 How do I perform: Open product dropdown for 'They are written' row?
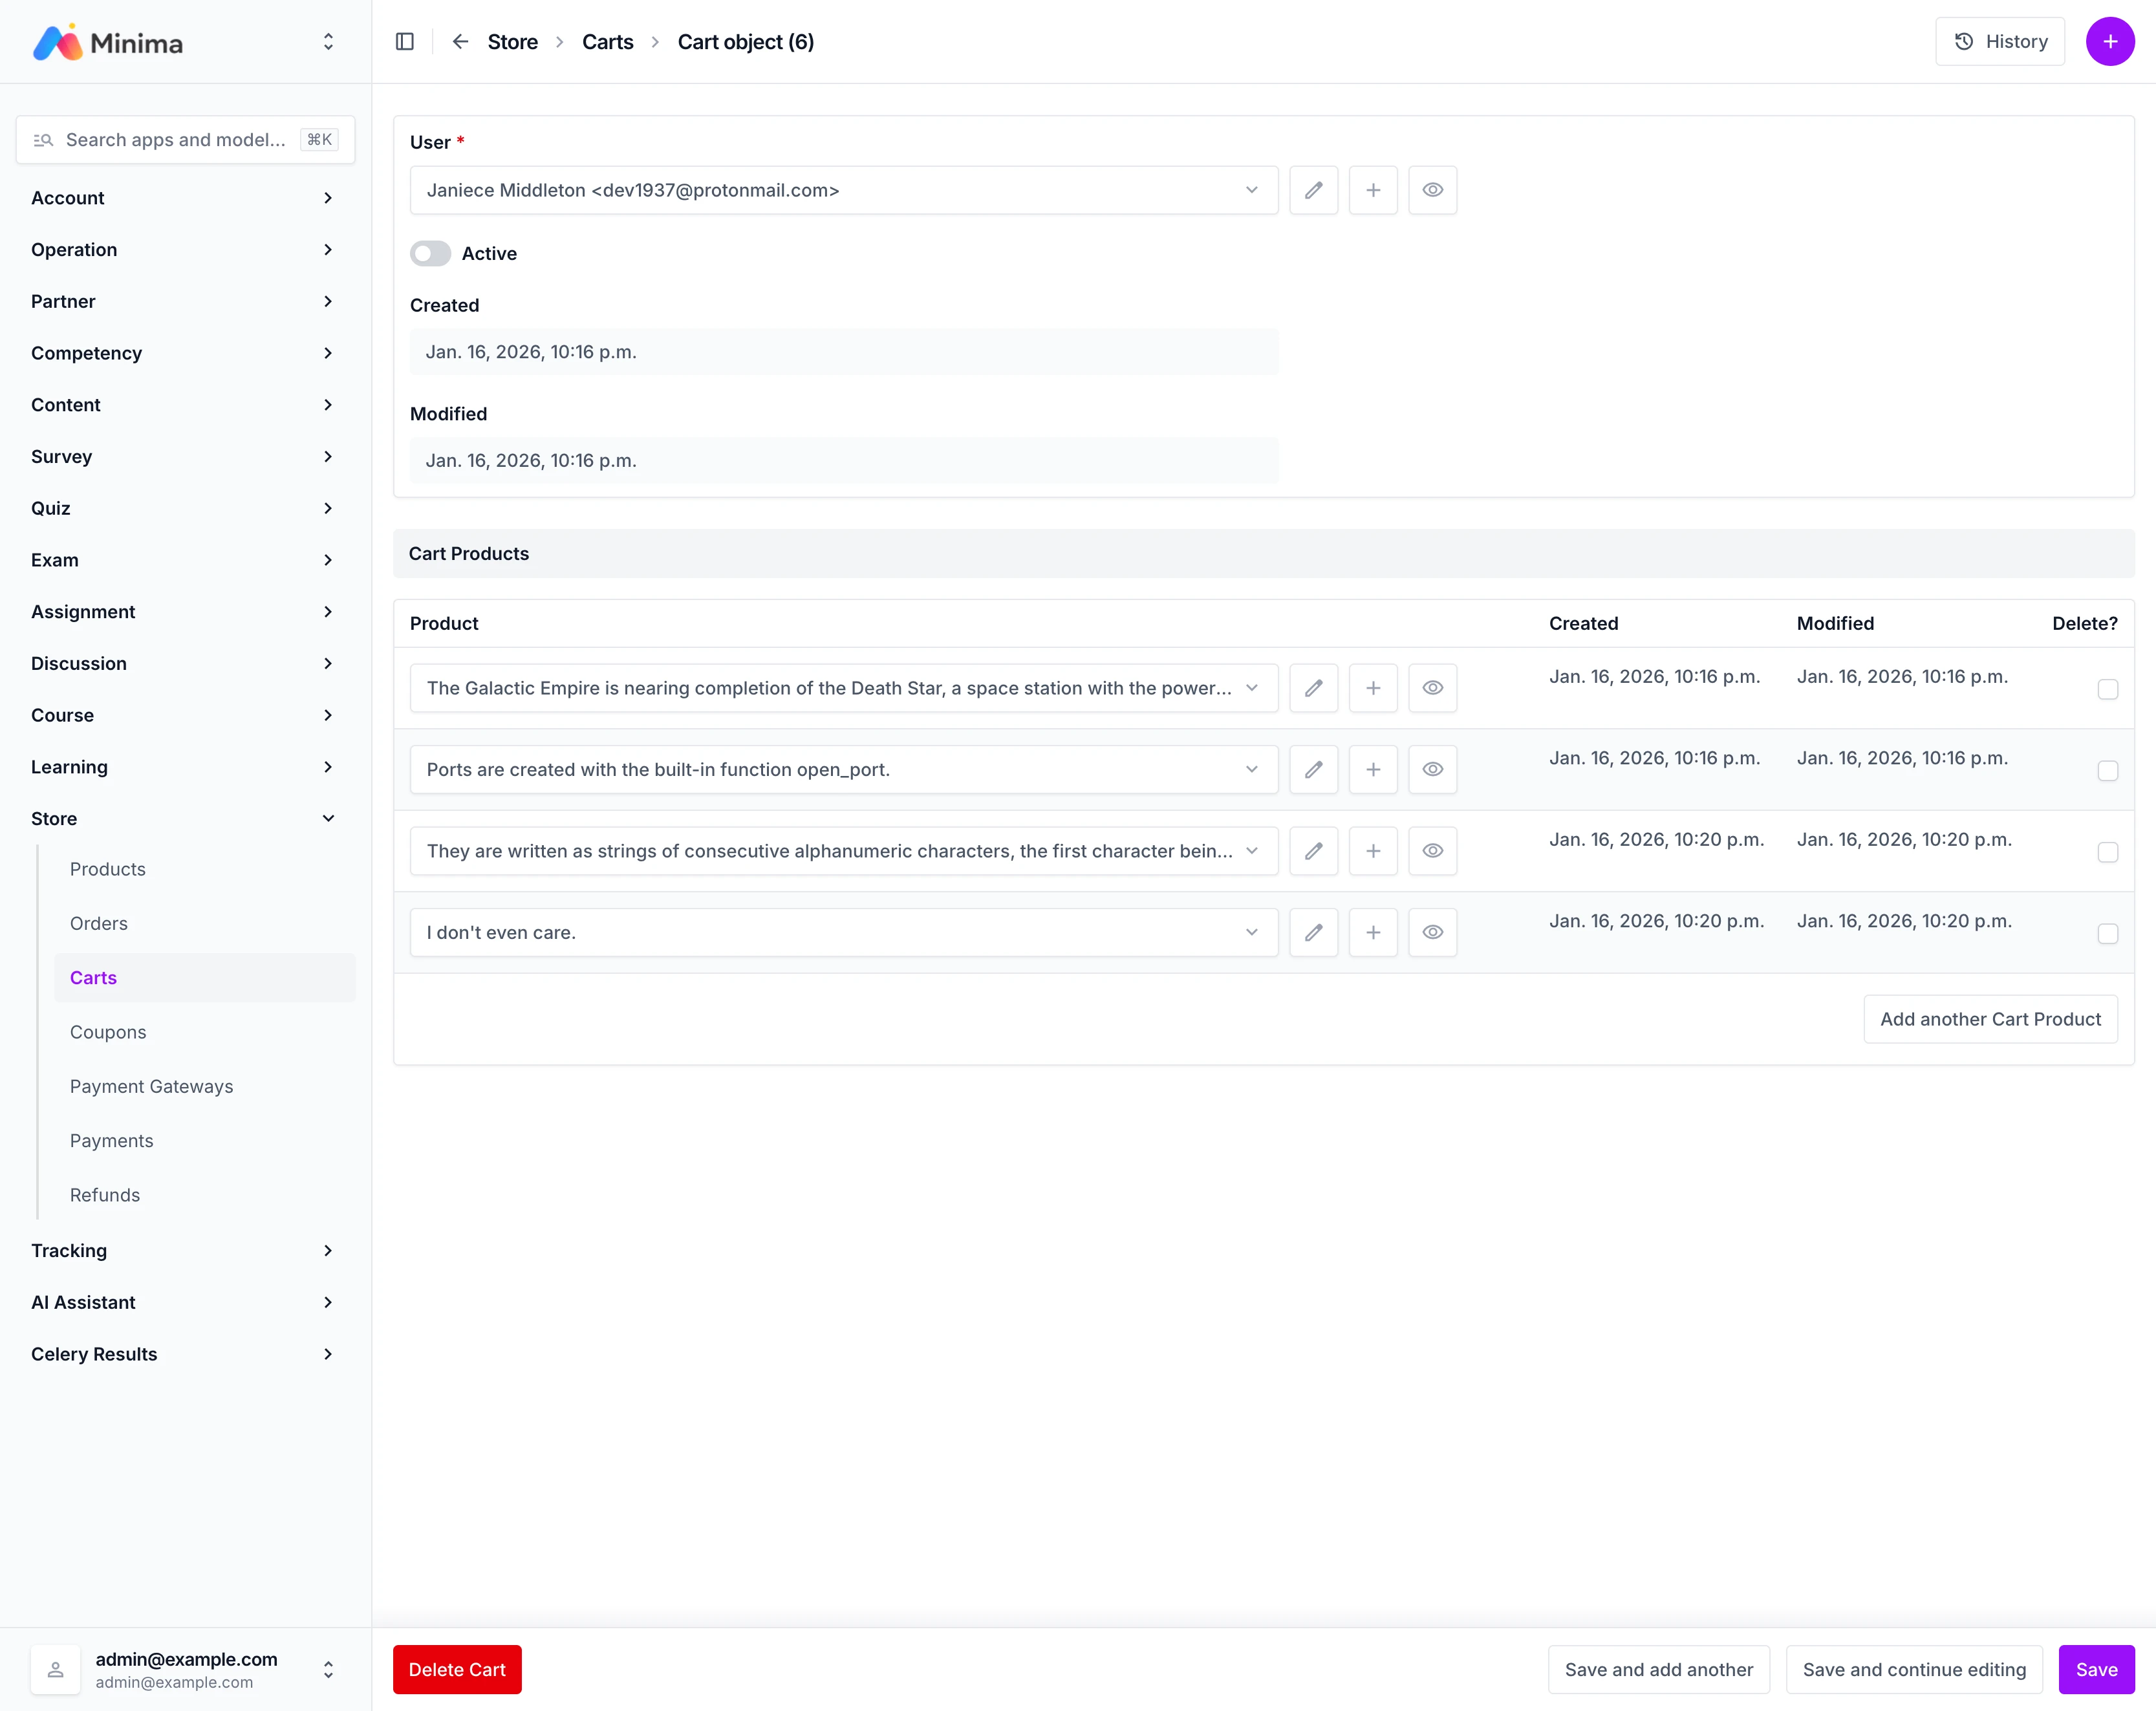843,851
